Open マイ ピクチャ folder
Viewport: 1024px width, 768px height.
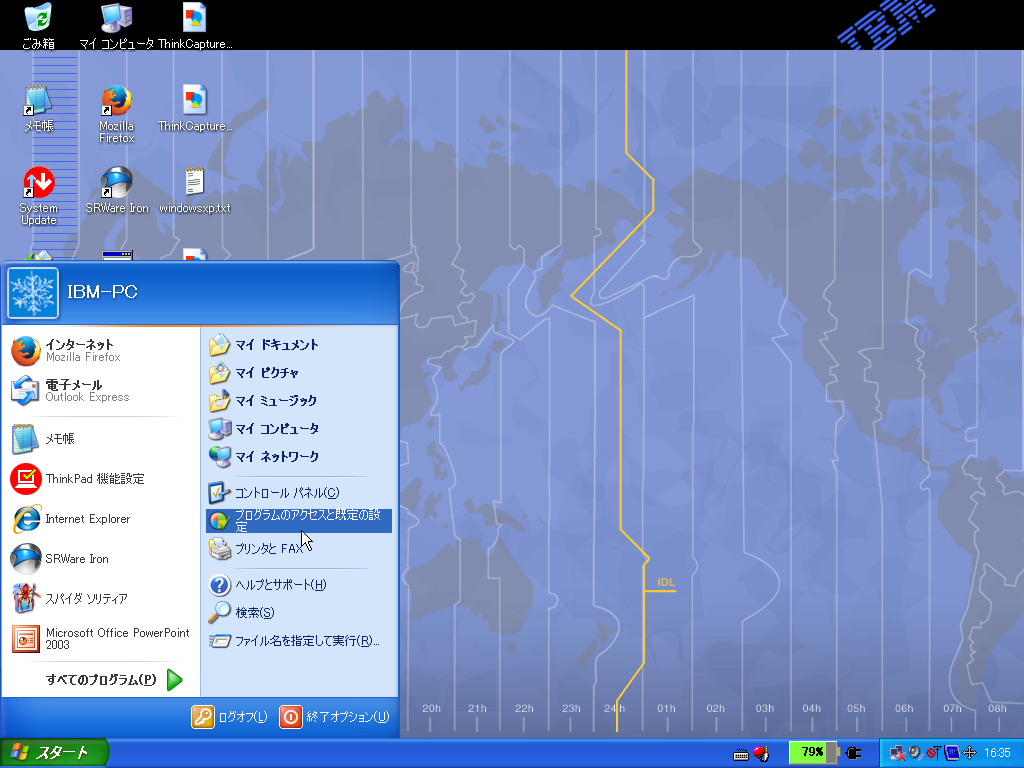(298, 373)
